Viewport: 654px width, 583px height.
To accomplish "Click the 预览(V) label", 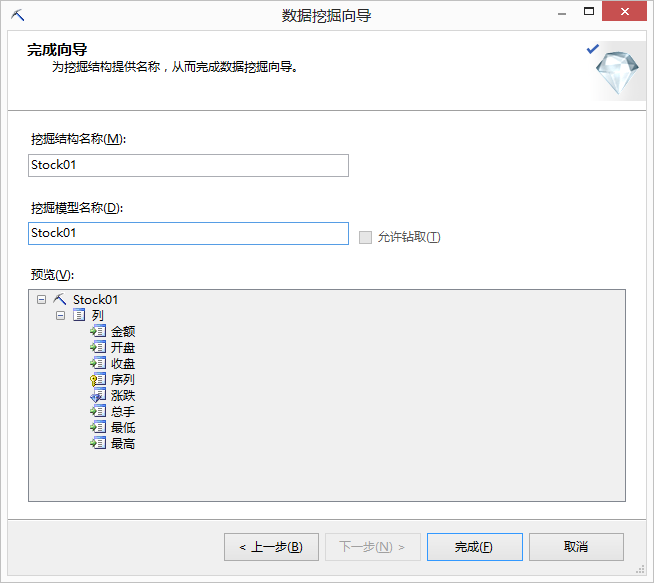I will pos(52,275).
